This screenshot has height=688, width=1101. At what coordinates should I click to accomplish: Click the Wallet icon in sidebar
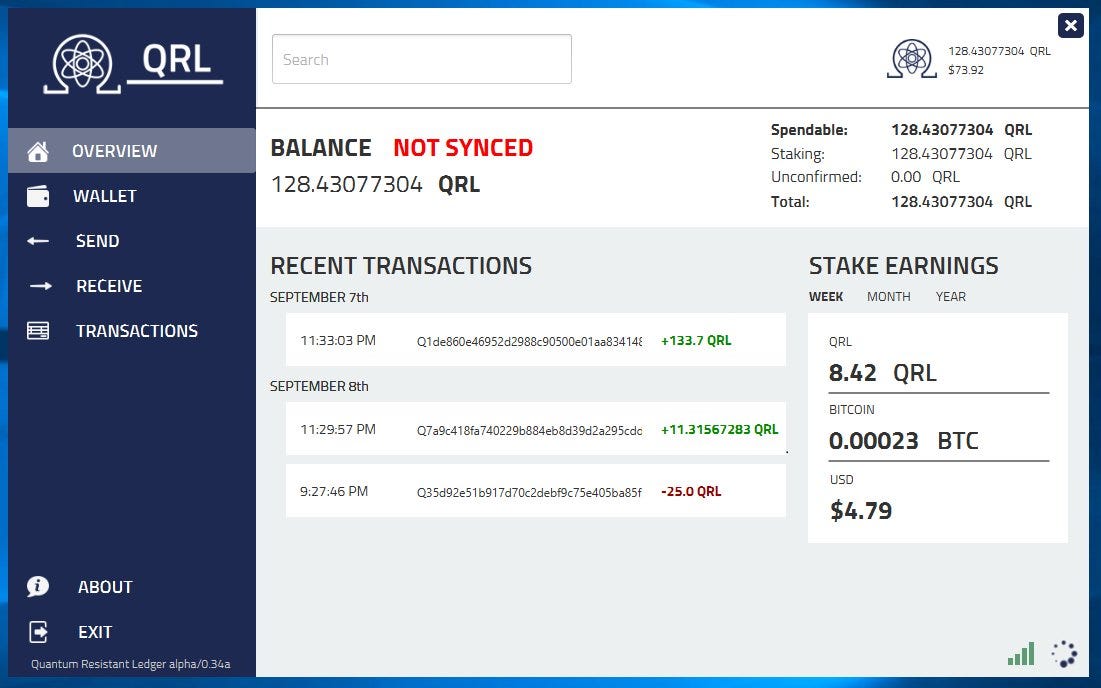coord(38,196)
